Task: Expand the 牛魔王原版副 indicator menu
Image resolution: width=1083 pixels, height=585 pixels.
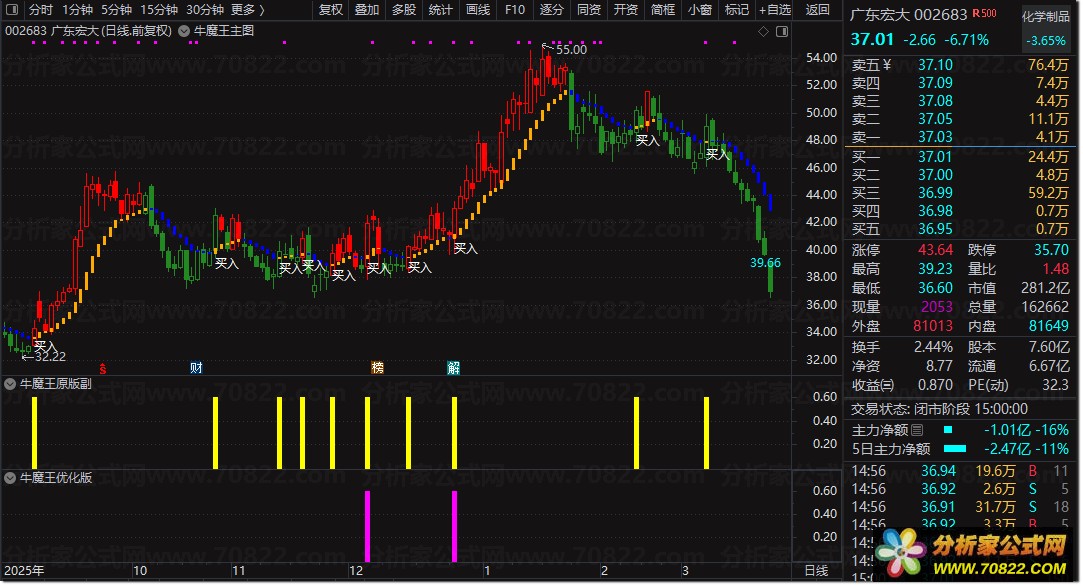Action: [x=13, y=383]
